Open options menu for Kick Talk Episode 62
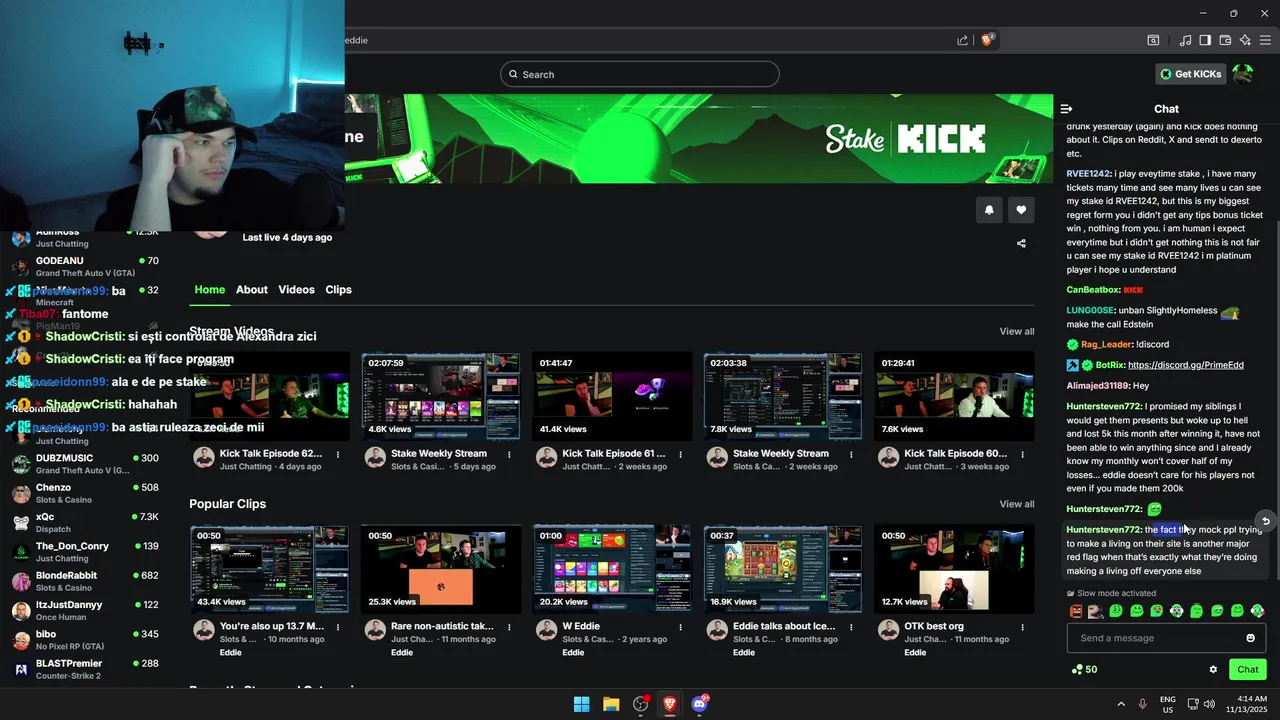1280x720 pixels. [338, 454]
